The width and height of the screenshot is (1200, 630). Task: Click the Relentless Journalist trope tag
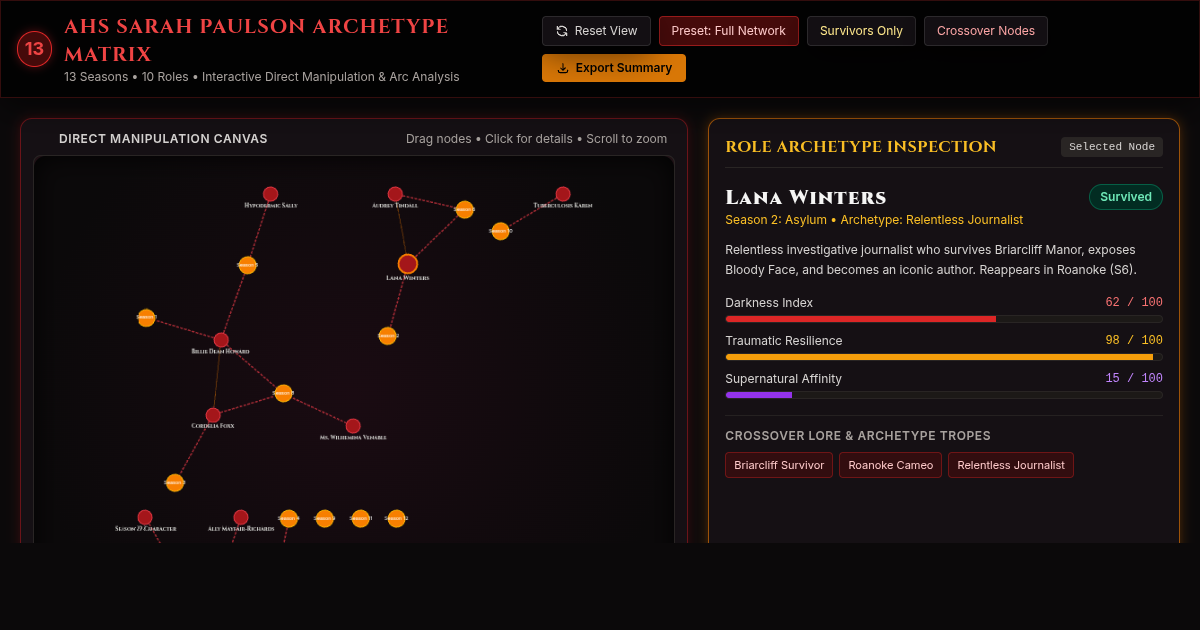(1011, 465)
